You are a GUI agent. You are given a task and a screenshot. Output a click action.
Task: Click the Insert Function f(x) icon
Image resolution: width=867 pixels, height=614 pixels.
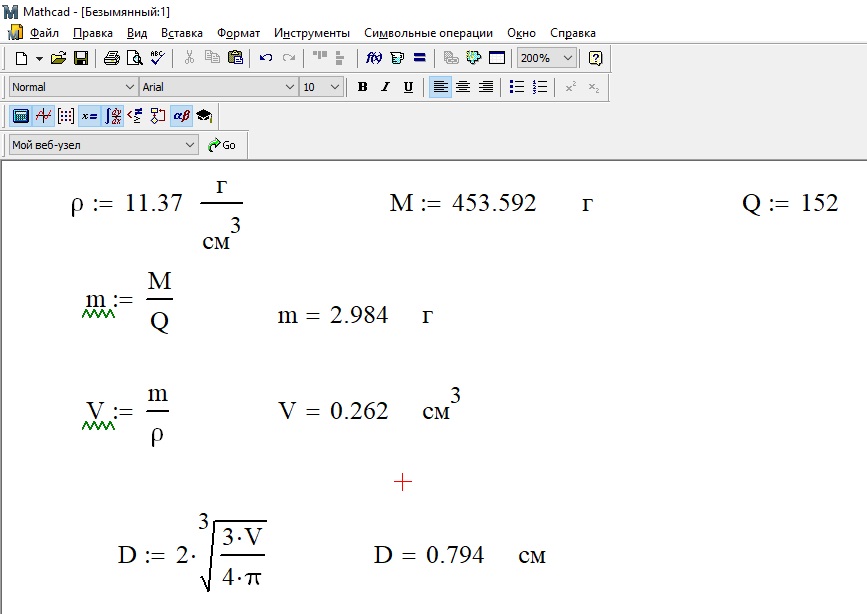coord(374,58)
